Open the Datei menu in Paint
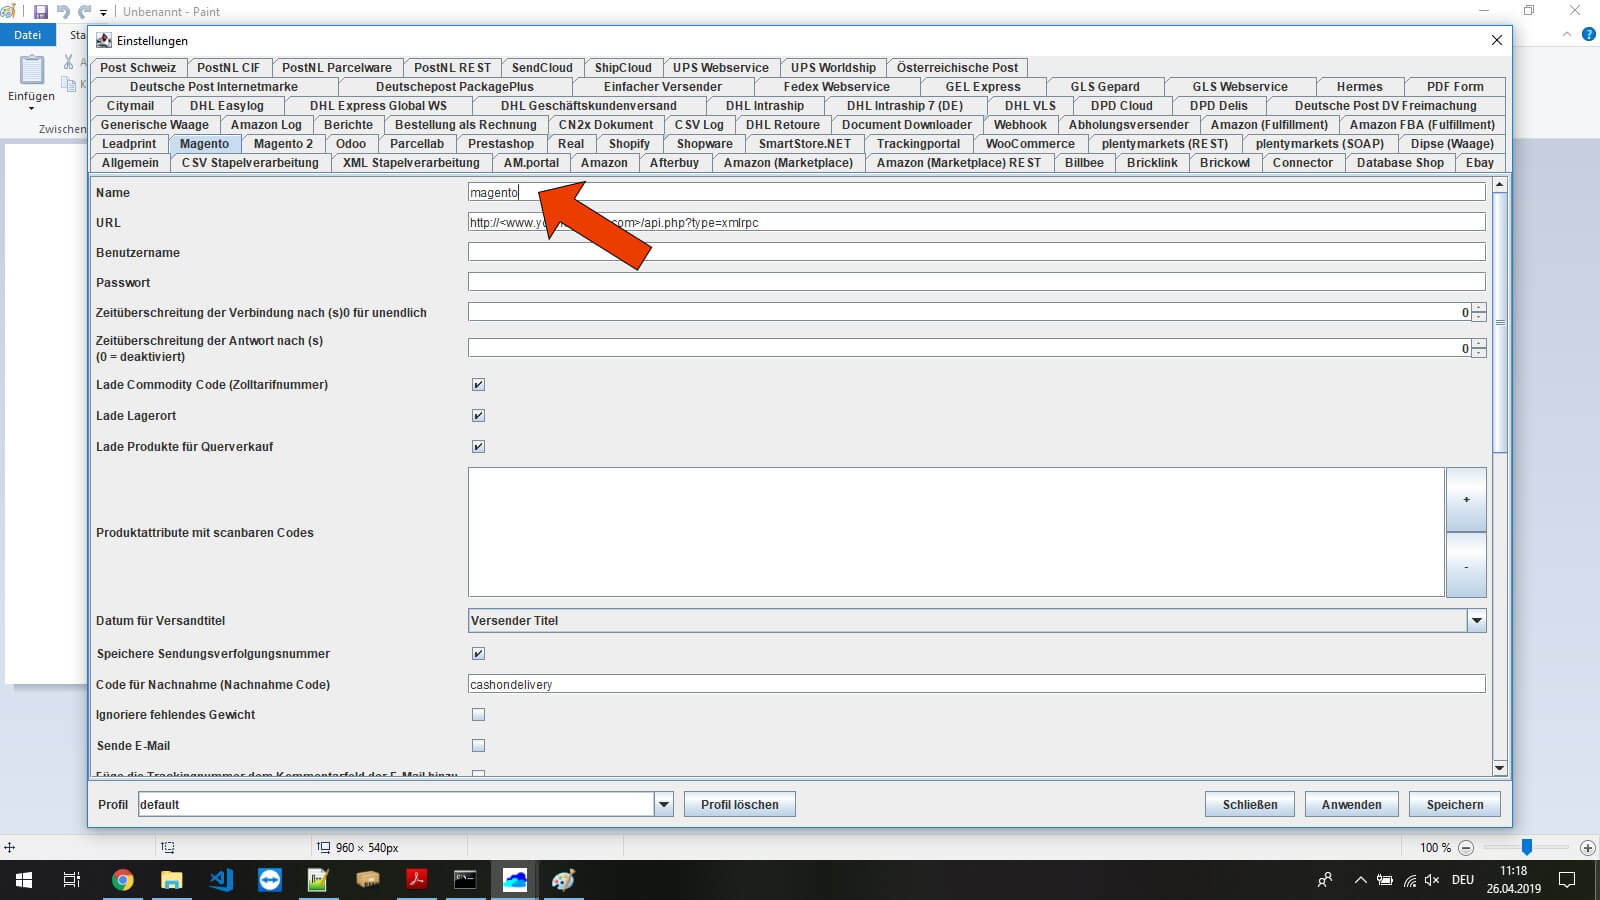Screen dimensions: 1600x900 (27, 35)
